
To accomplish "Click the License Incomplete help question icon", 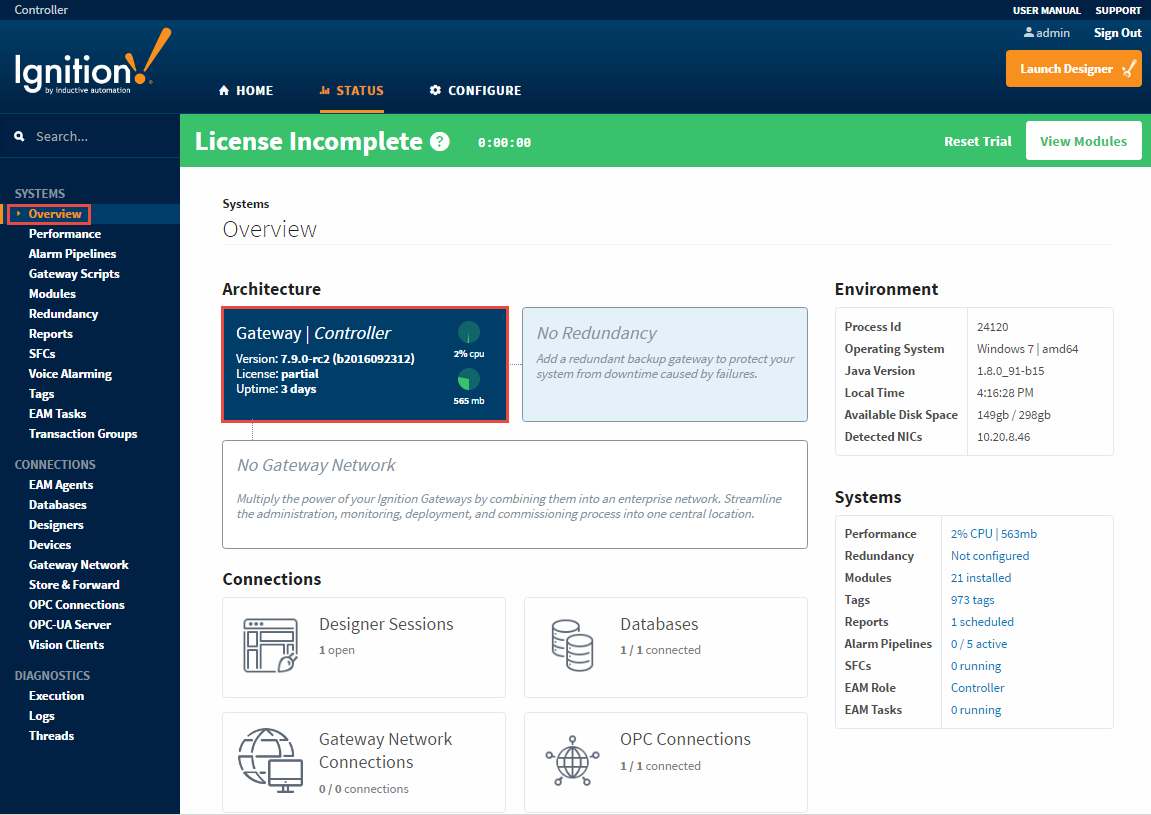I will pyautogui.click(x=439, y=142).
